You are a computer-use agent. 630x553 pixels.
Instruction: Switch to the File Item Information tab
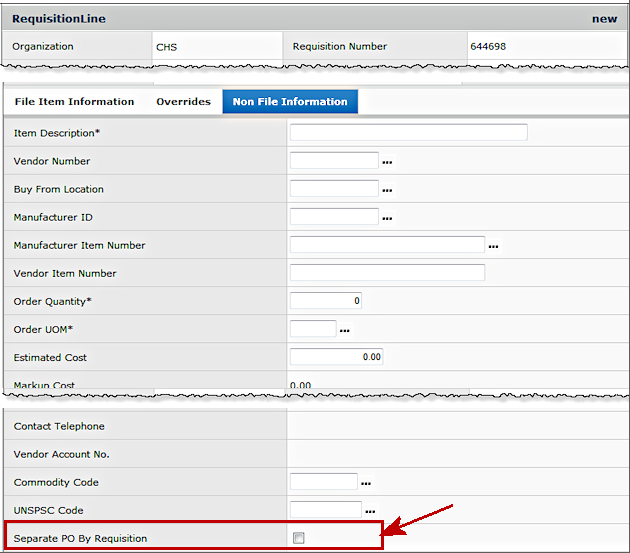[x=74, y=102]
